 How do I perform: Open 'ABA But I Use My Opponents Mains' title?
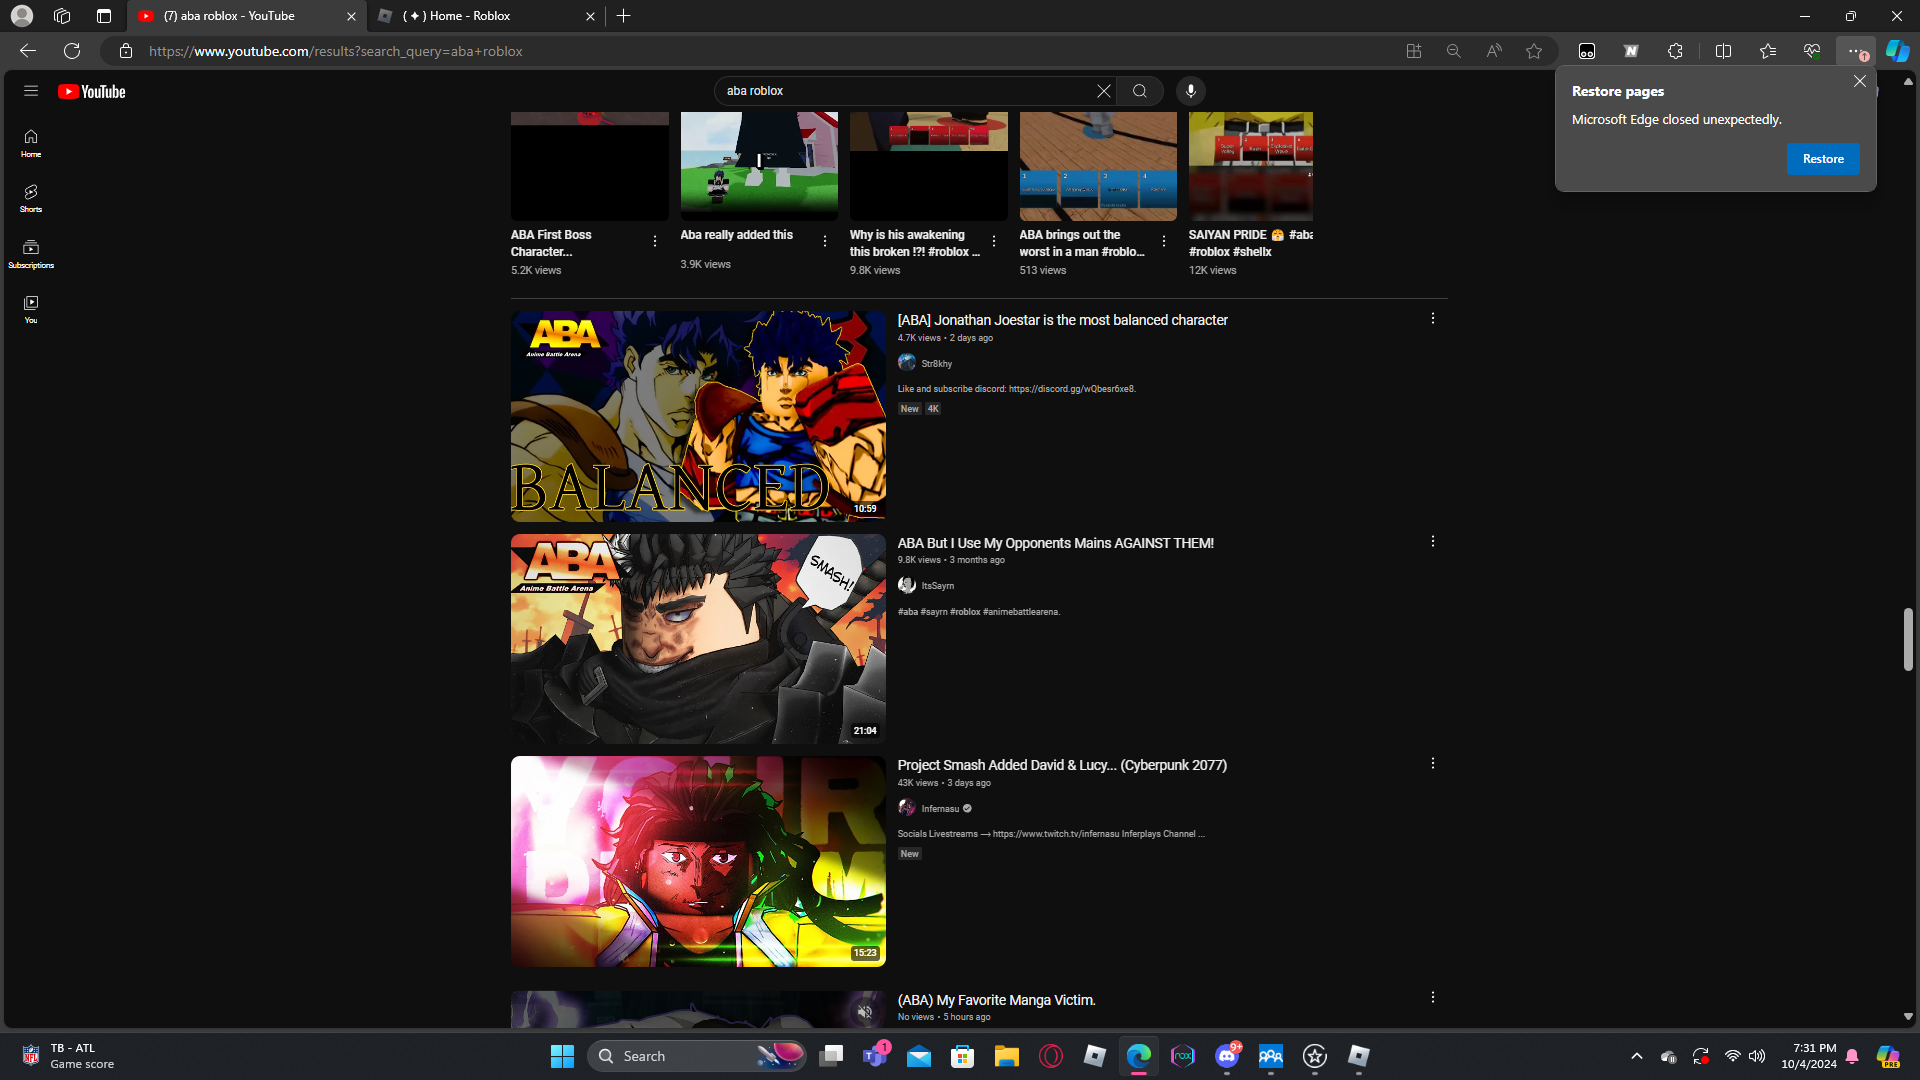[x=1055, y=543]
